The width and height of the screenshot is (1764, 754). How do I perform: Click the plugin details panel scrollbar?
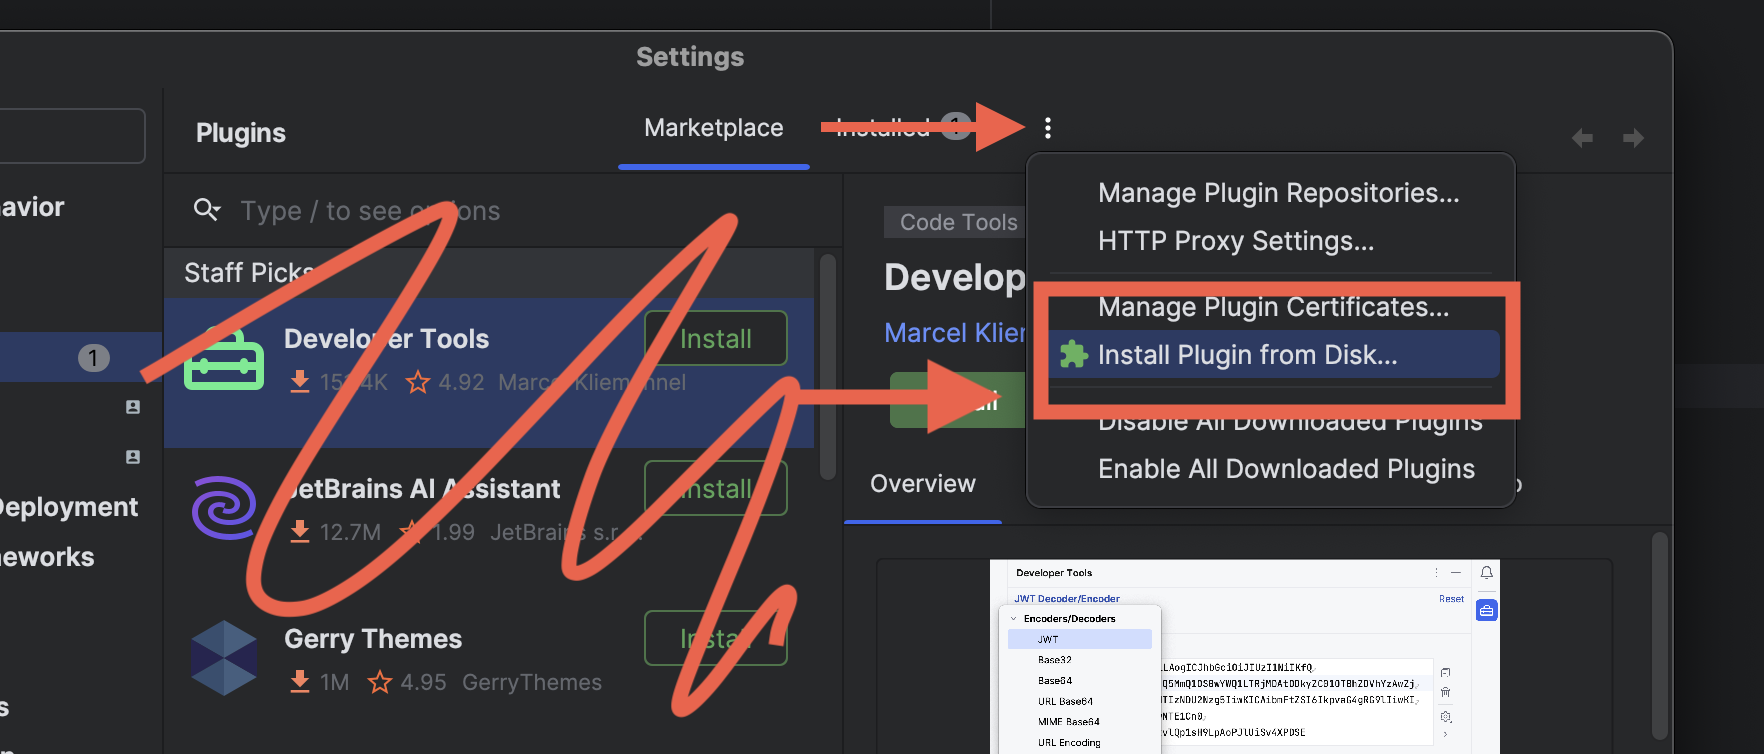pos(1659,636)
